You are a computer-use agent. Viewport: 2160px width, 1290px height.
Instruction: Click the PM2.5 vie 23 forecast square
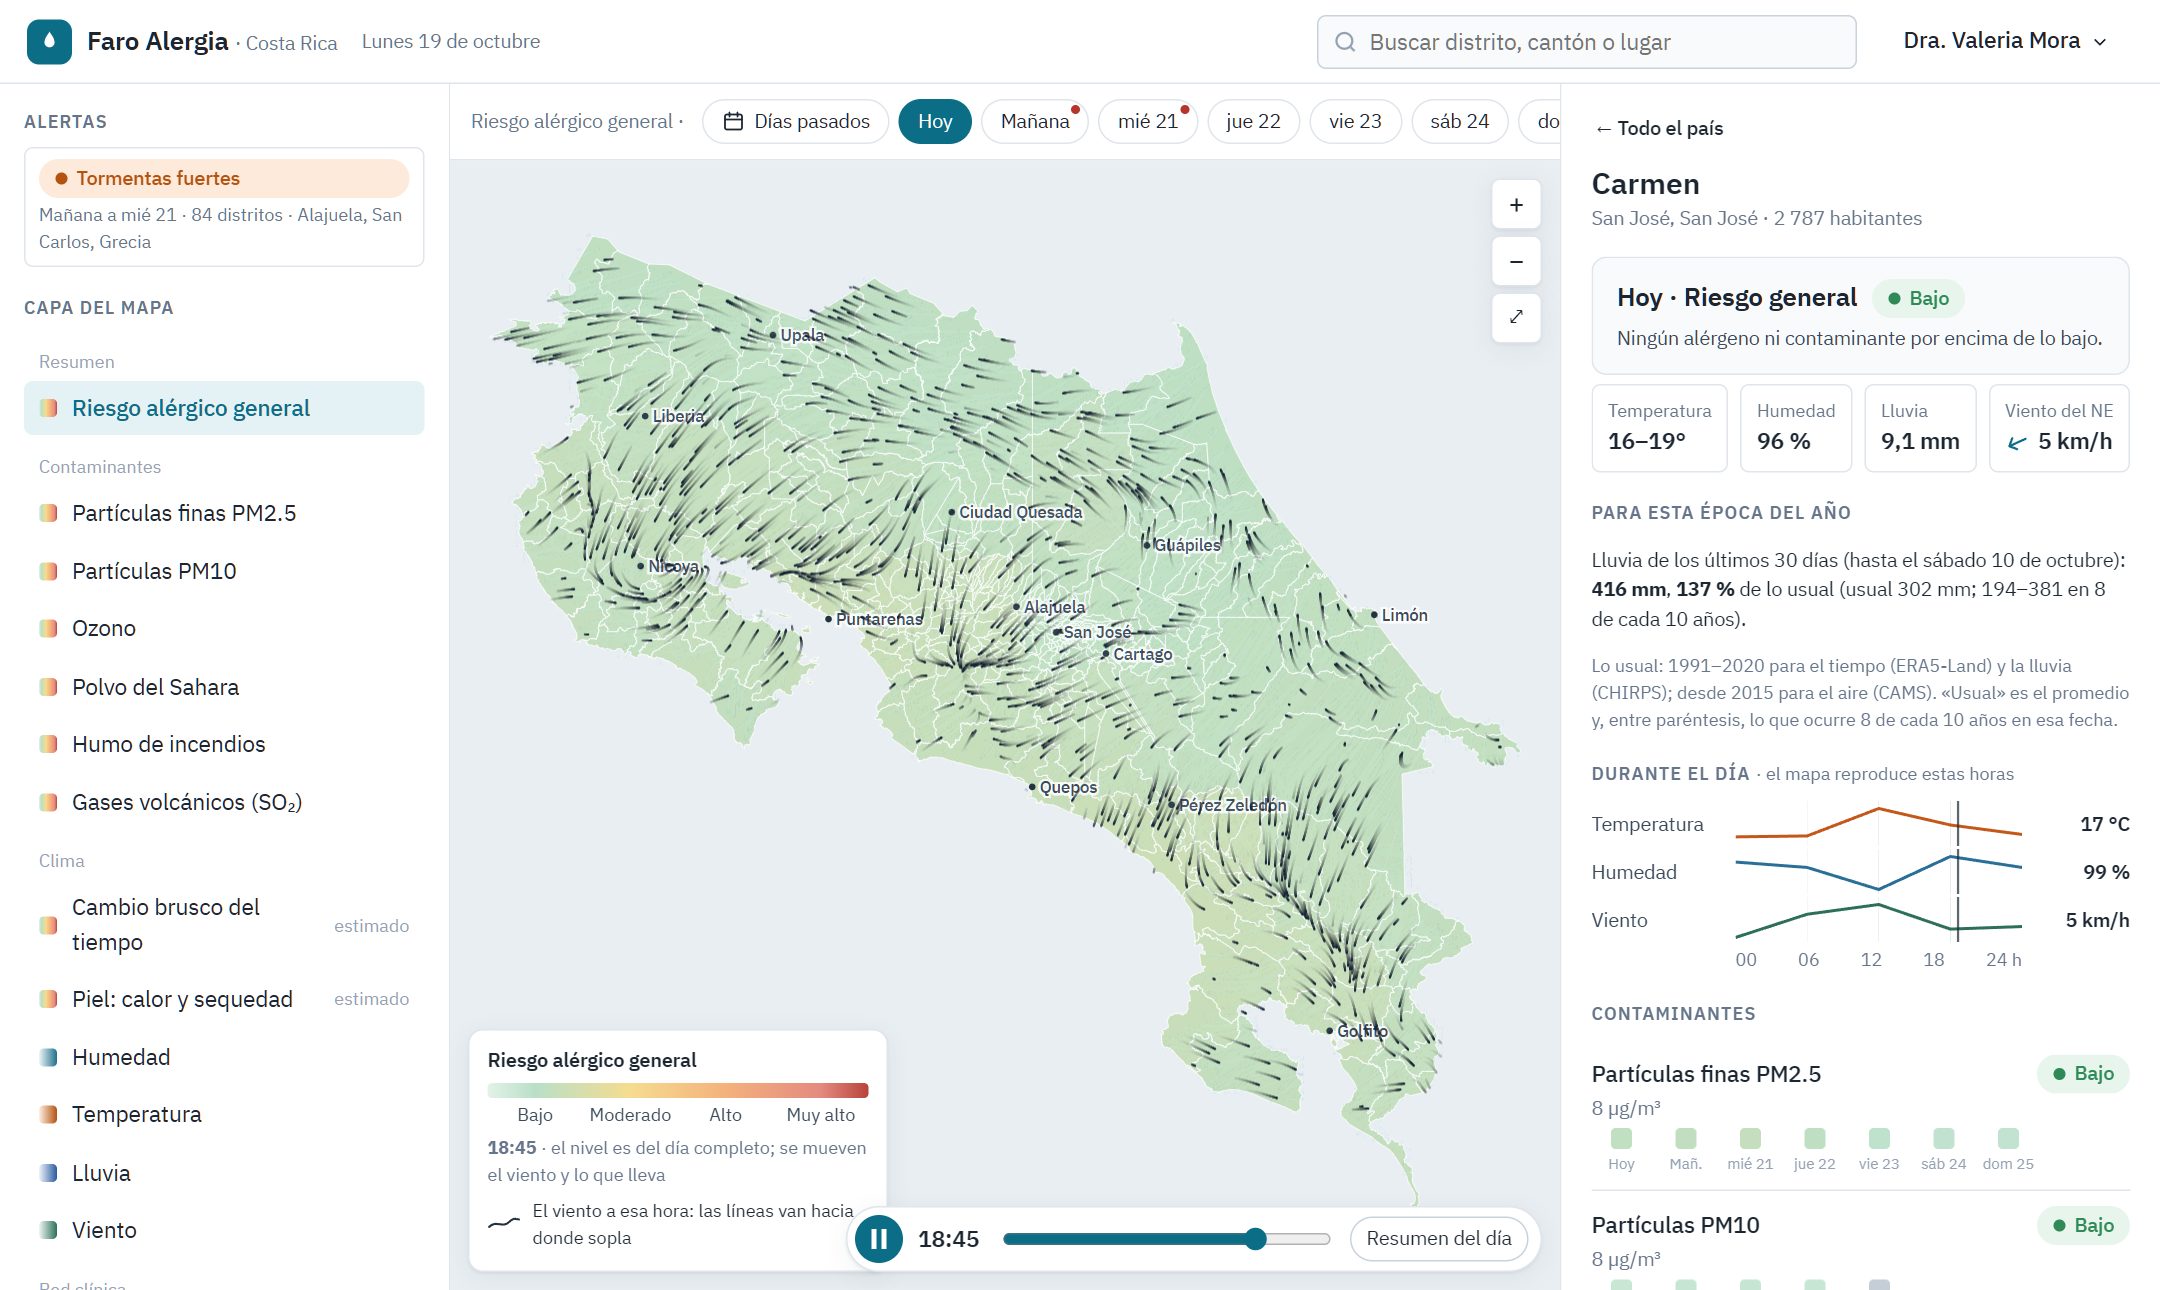click(x=1879, y=1138)
